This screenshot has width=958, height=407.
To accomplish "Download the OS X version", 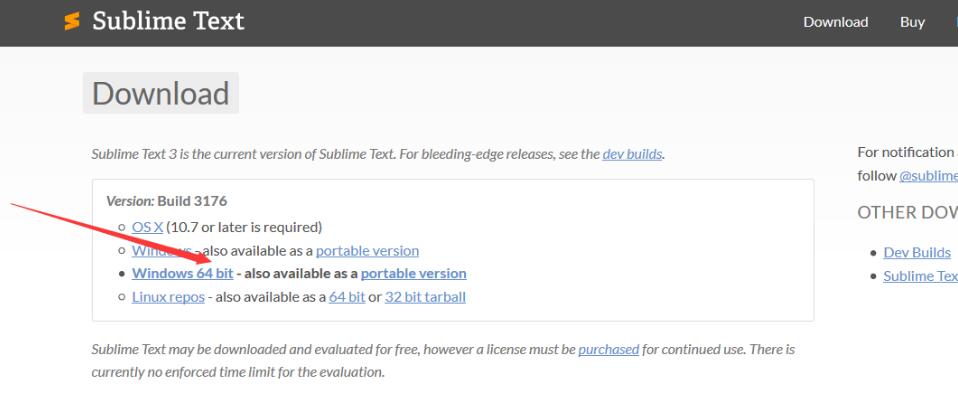I will pyautogui.click(x=147, y=227).
